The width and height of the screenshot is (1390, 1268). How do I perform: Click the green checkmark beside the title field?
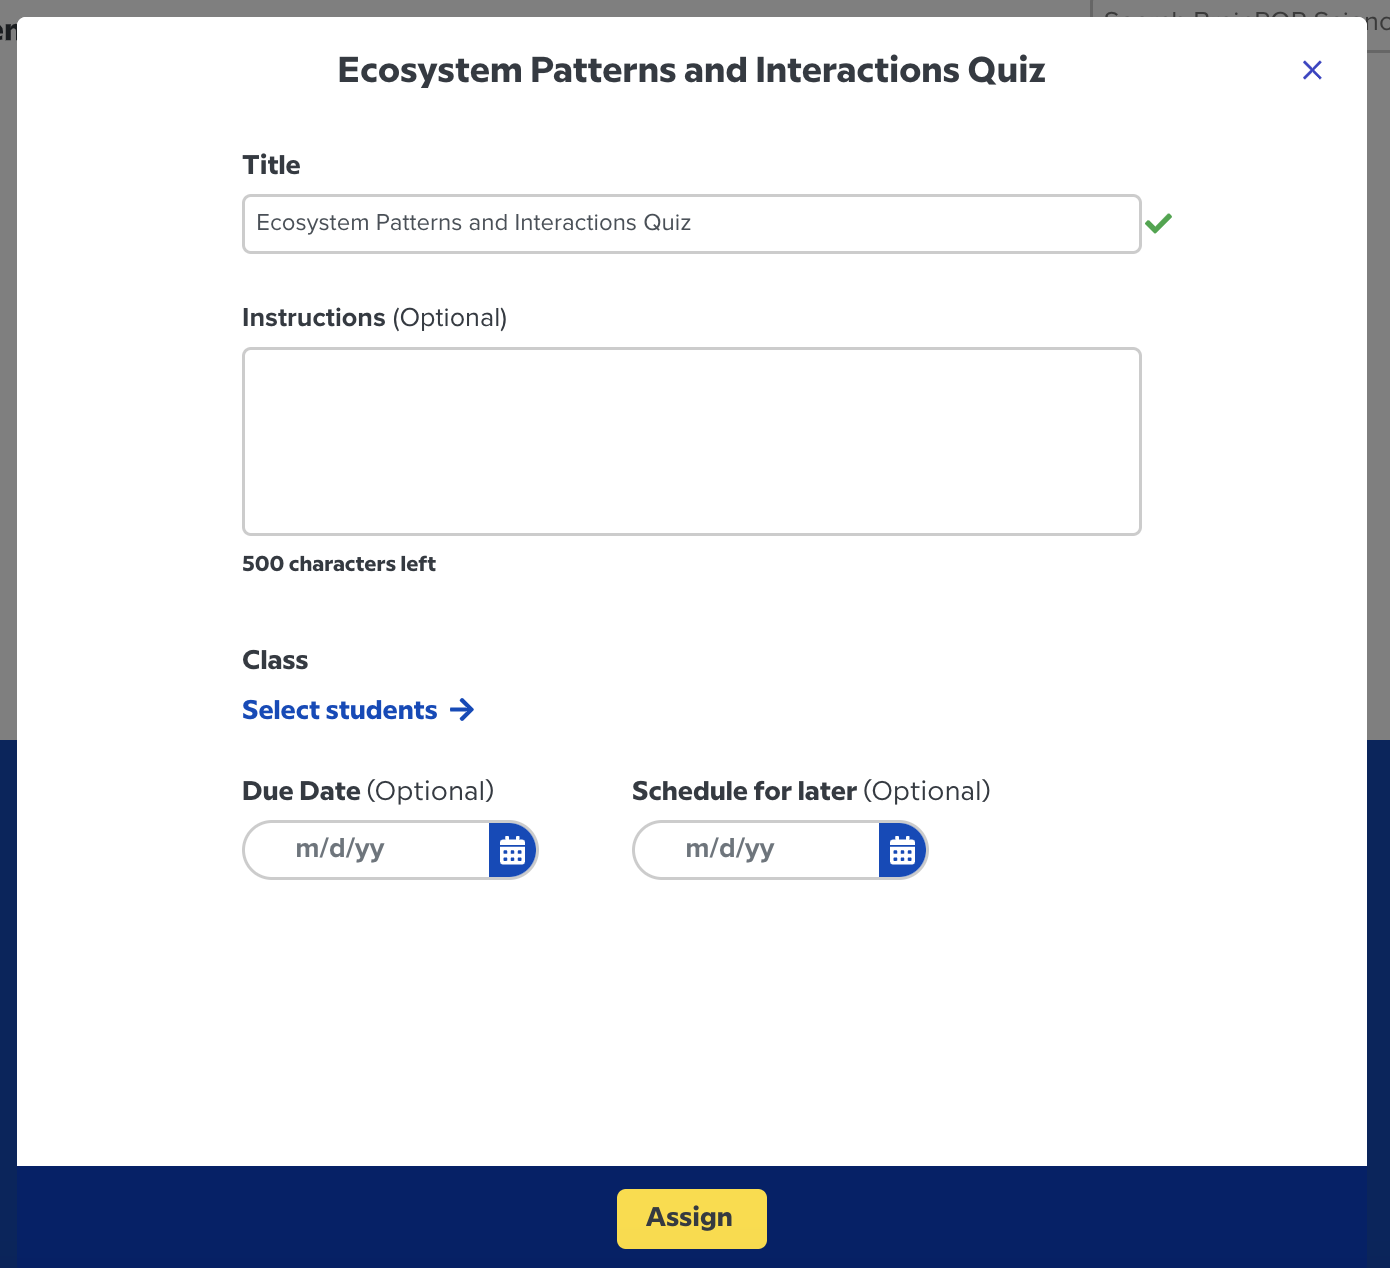[x=1158, y=223]
